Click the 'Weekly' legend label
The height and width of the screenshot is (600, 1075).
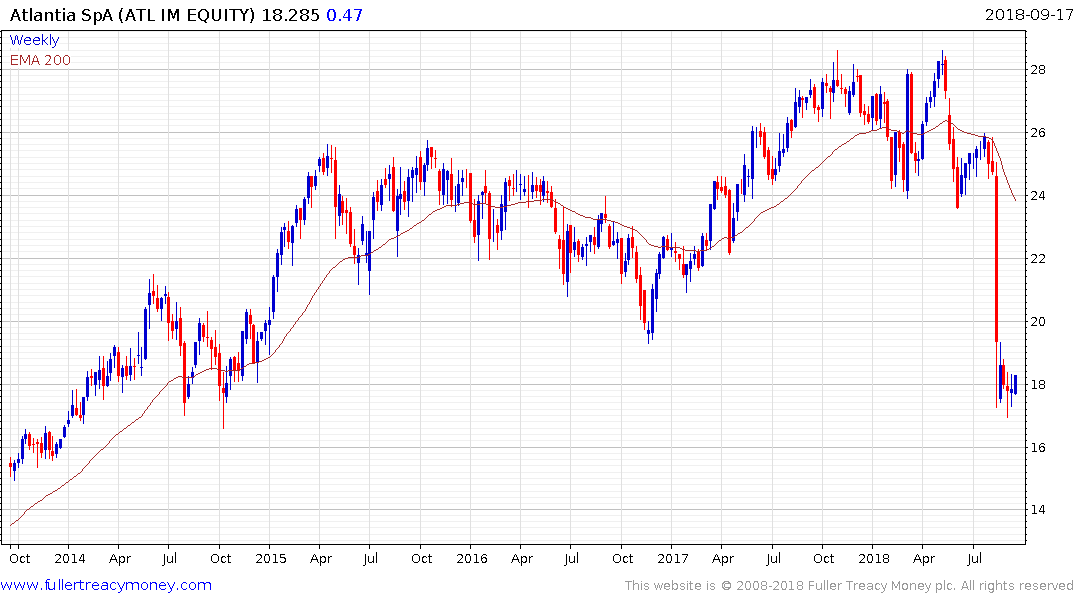[34, 40]
